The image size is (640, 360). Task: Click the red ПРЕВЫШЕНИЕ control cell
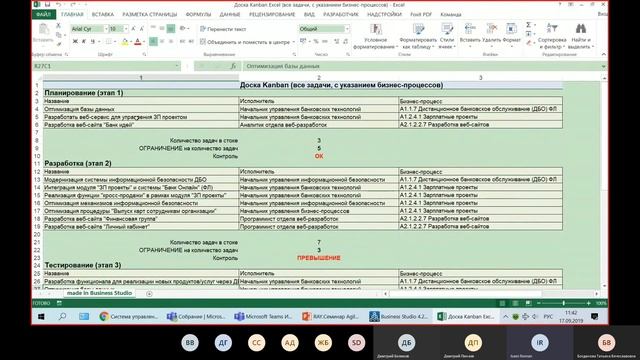pyautogui.click(x=319, y=258)
